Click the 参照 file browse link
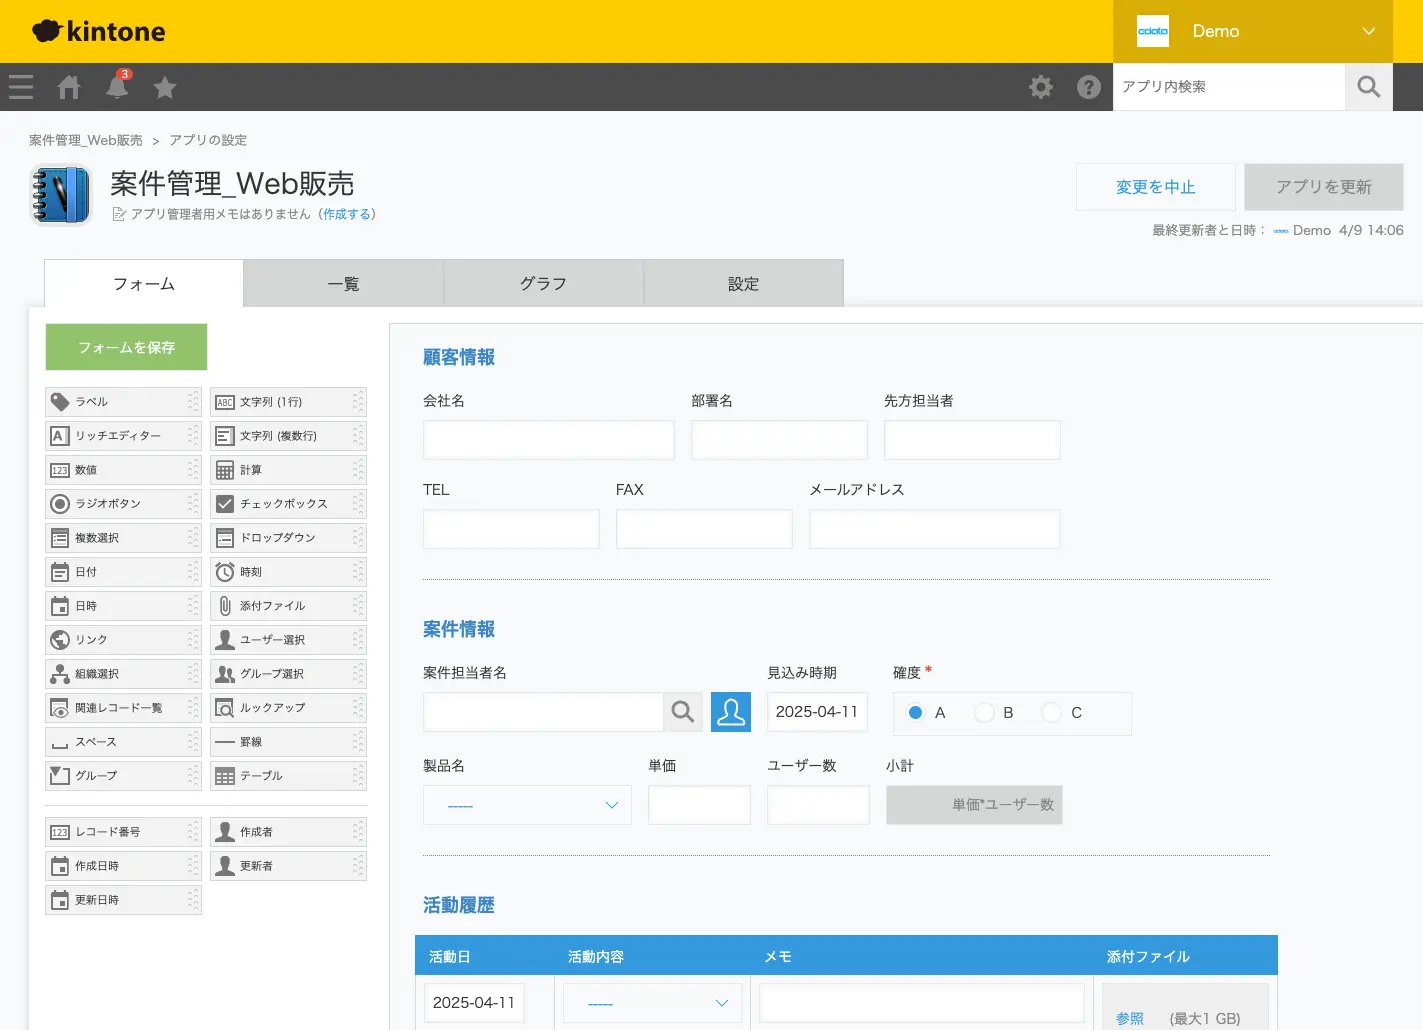The image size is (1423, 1030). pyautogui.click(x=1130, y=1018)
